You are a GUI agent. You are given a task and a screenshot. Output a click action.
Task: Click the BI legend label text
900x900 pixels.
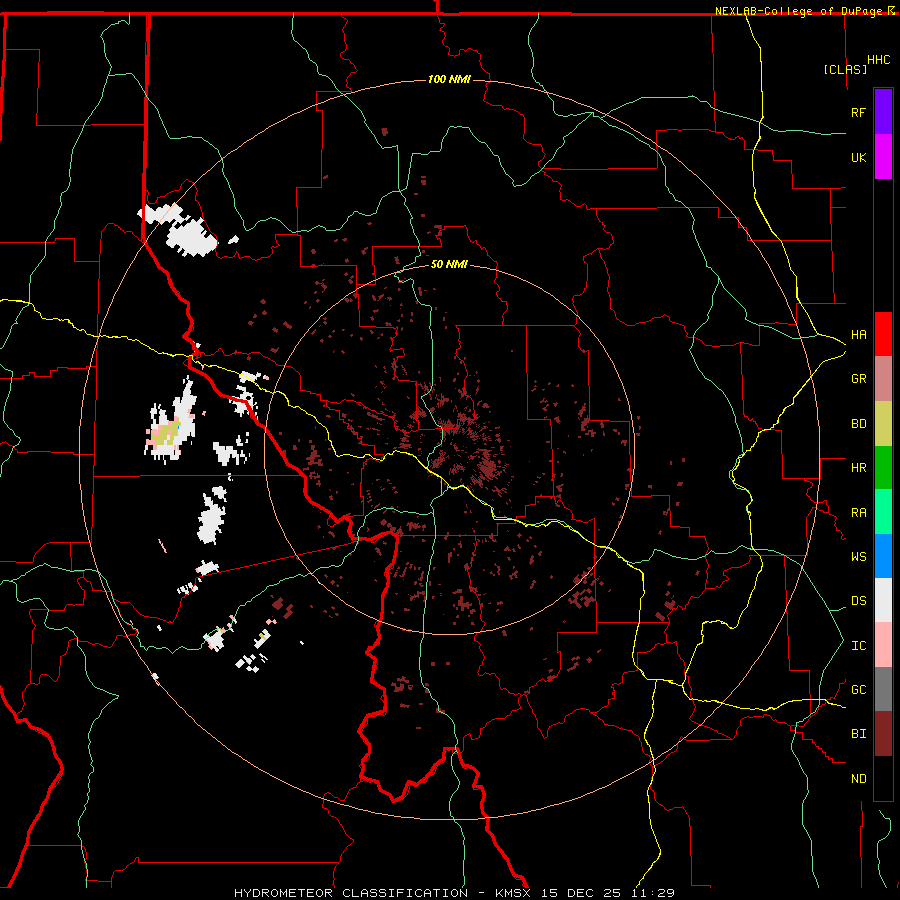(x=859, y=734)
